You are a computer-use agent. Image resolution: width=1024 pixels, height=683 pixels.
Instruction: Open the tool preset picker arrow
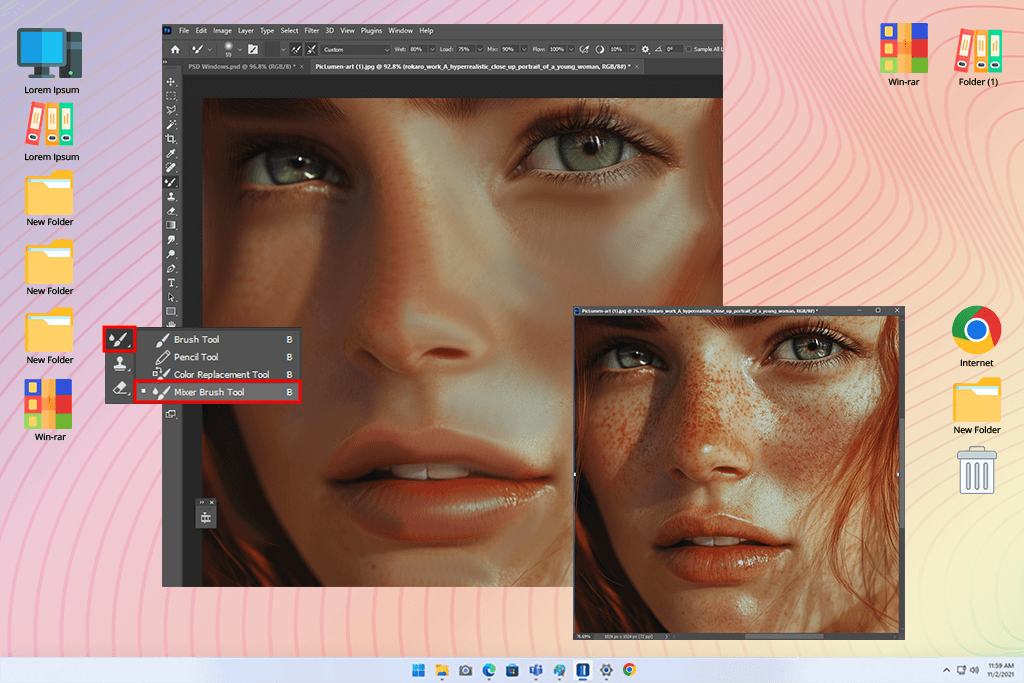pyautogui.click(x=210, y=50)
